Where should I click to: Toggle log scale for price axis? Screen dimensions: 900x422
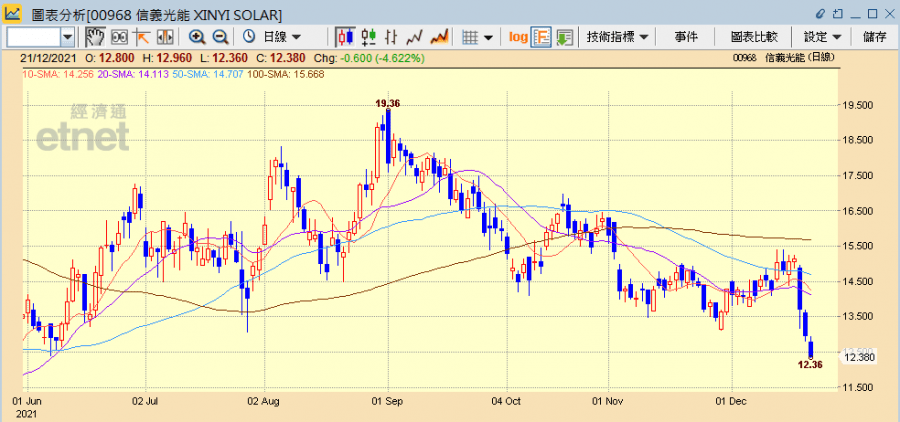[518, 37]
